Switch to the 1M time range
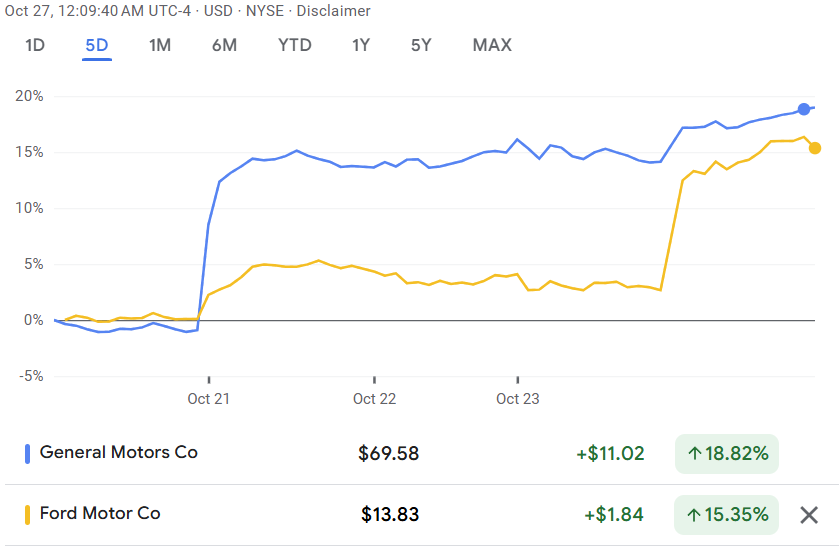The height and width of the screenshot is (546, 839). (x=160, y=45)
